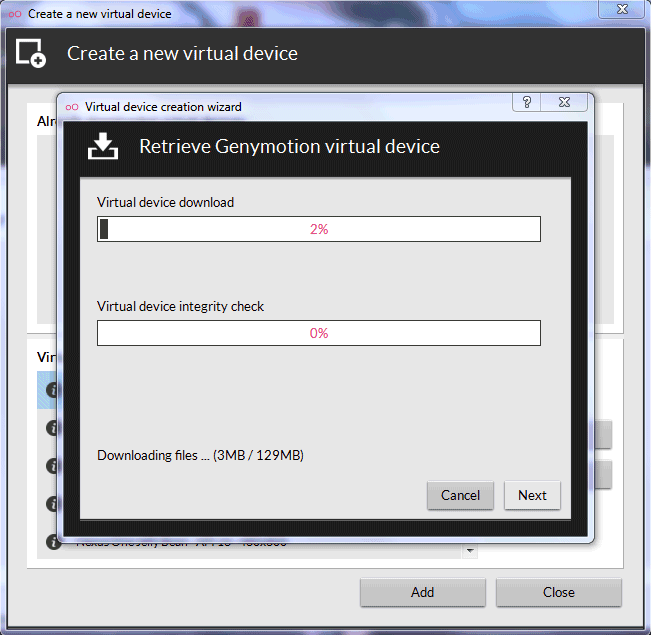Click the third info icon in device list

pyautogui.click(x=54, y=466)
